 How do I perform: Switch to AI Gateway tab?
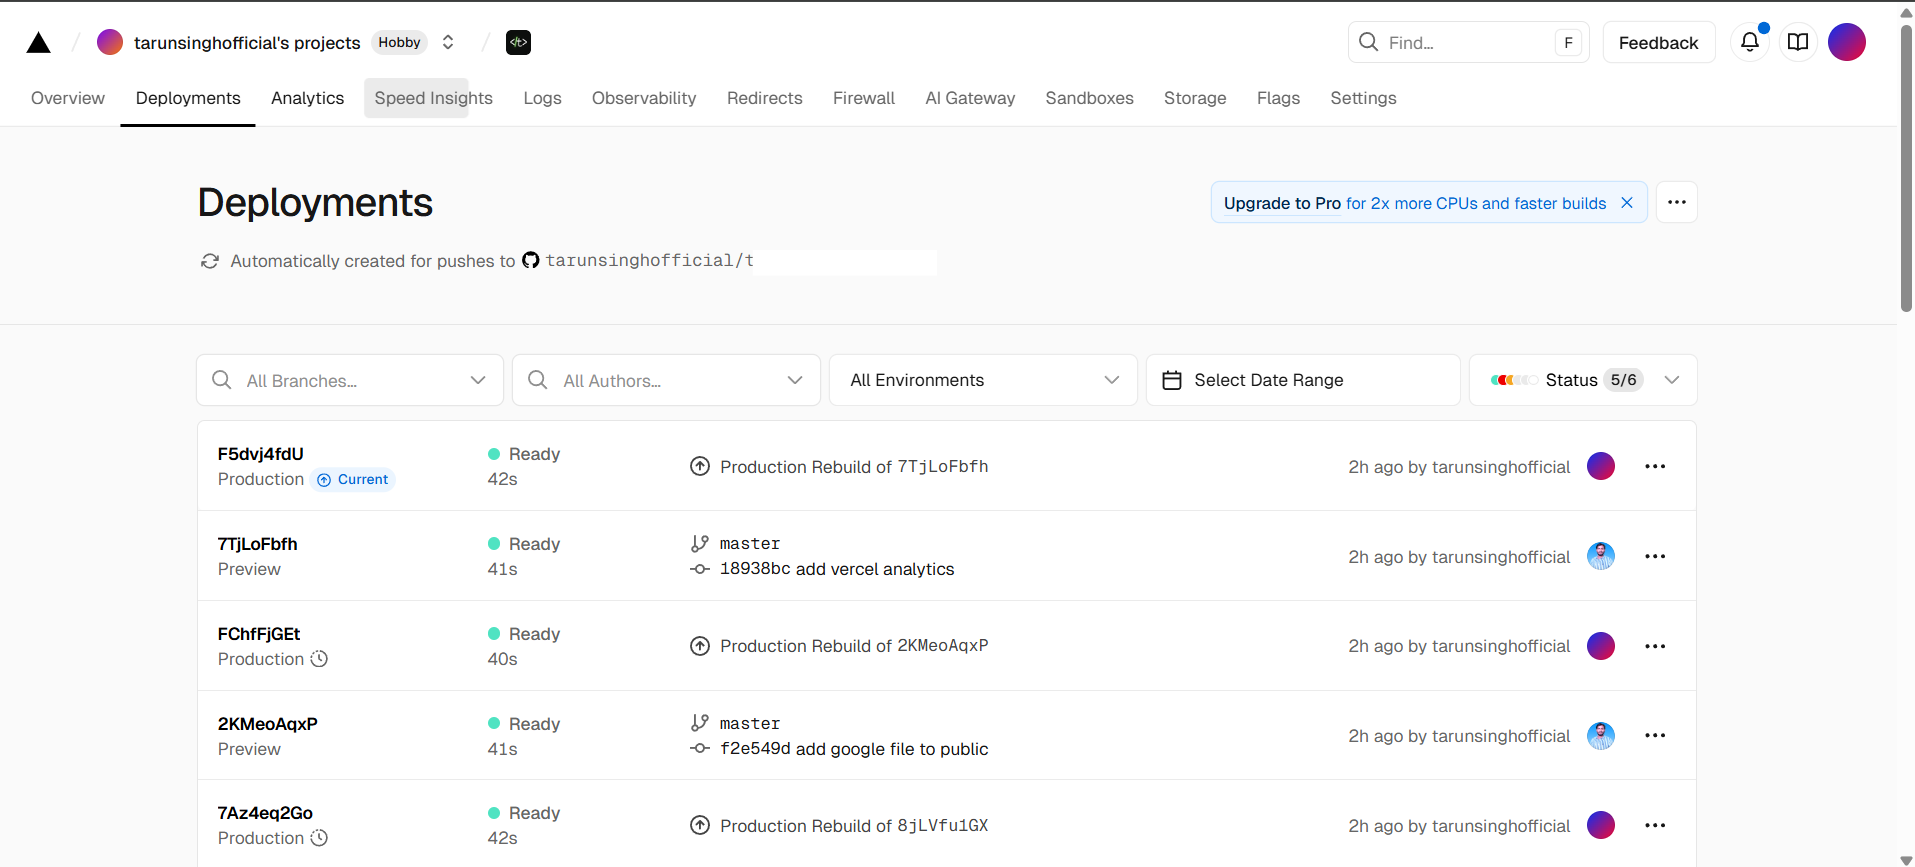tap(970, 98)
